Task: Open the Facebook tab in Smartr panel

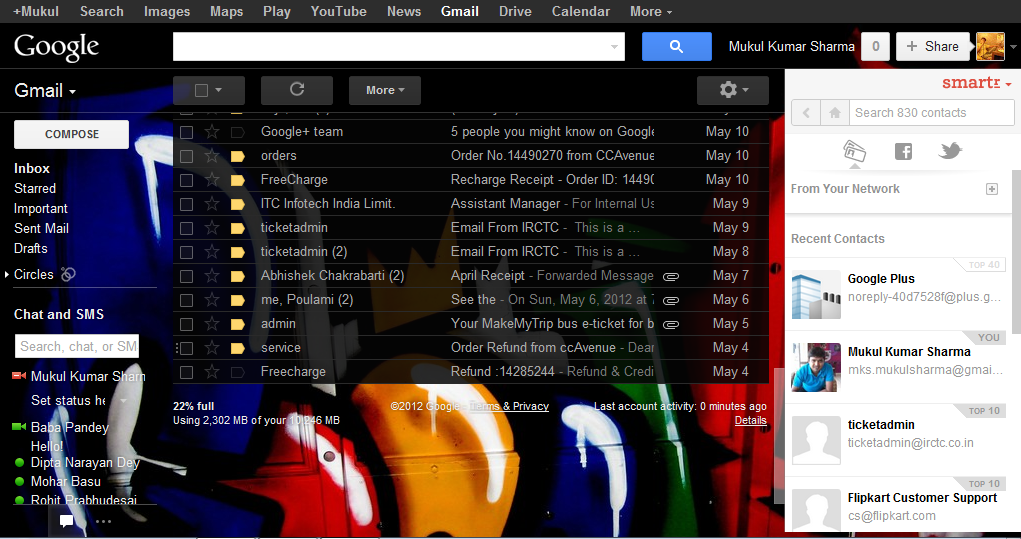Action: [x=903, y=152]
